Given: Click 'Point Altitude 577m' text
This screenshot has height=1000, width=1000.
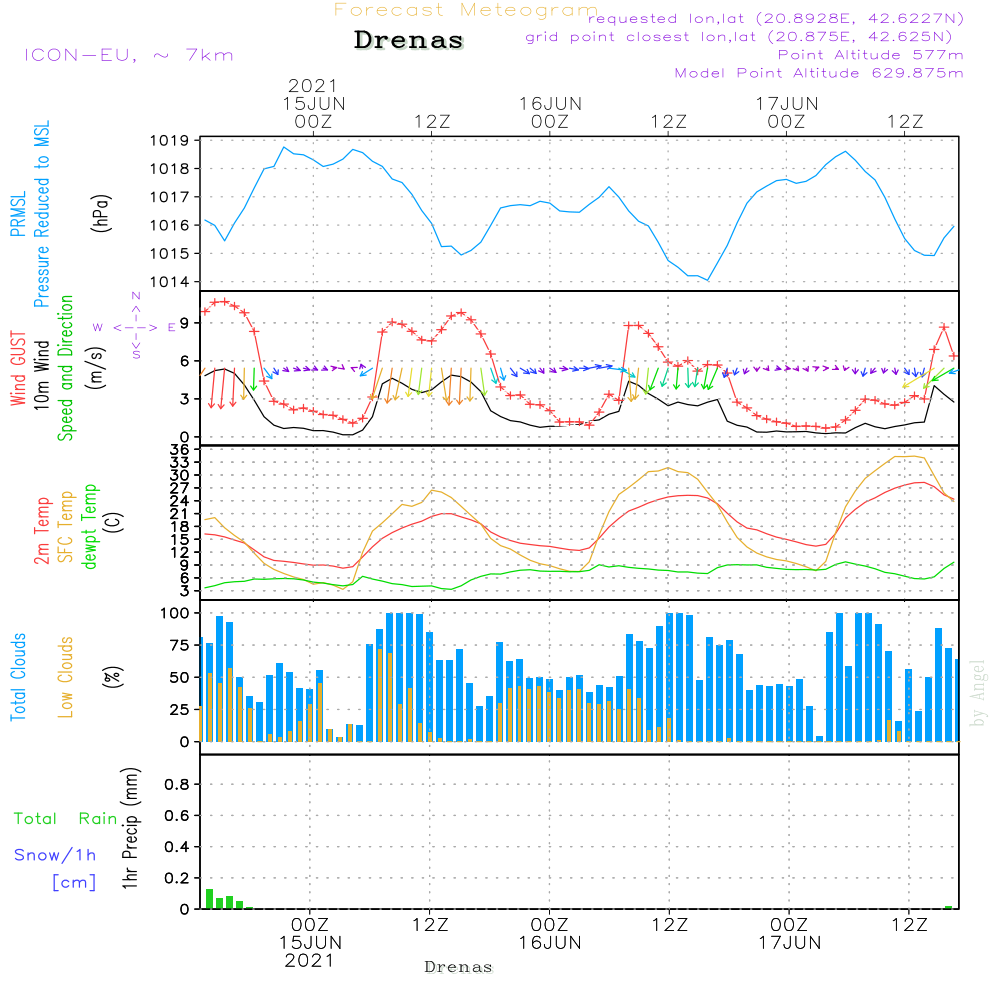Looking at the screenshot, I should 870,55.
